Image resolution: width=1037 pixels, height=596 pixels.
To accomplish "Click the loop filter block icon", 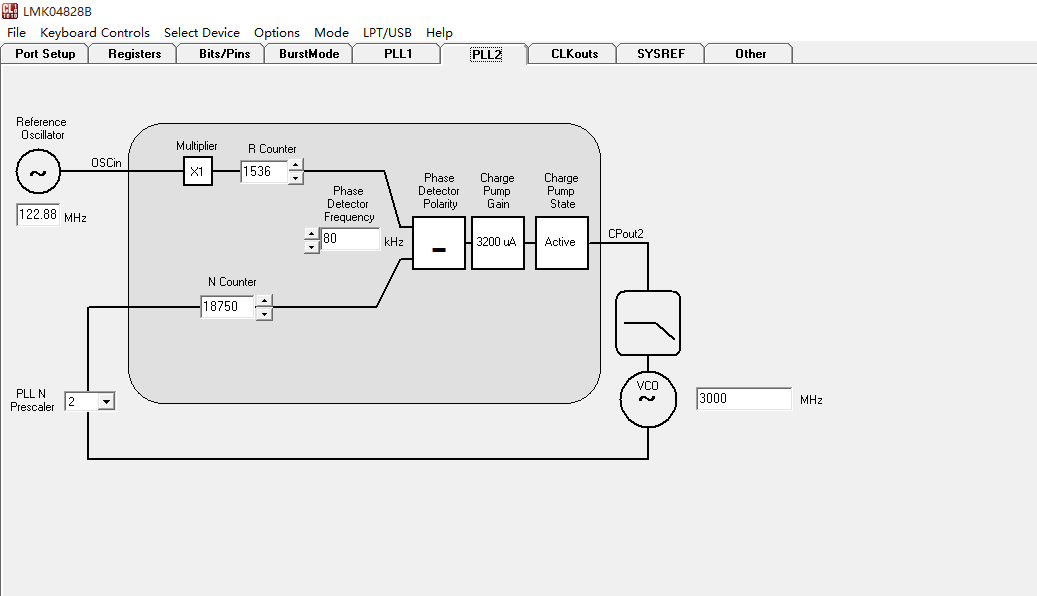I will pyautogui.click(x=648, y=323).
